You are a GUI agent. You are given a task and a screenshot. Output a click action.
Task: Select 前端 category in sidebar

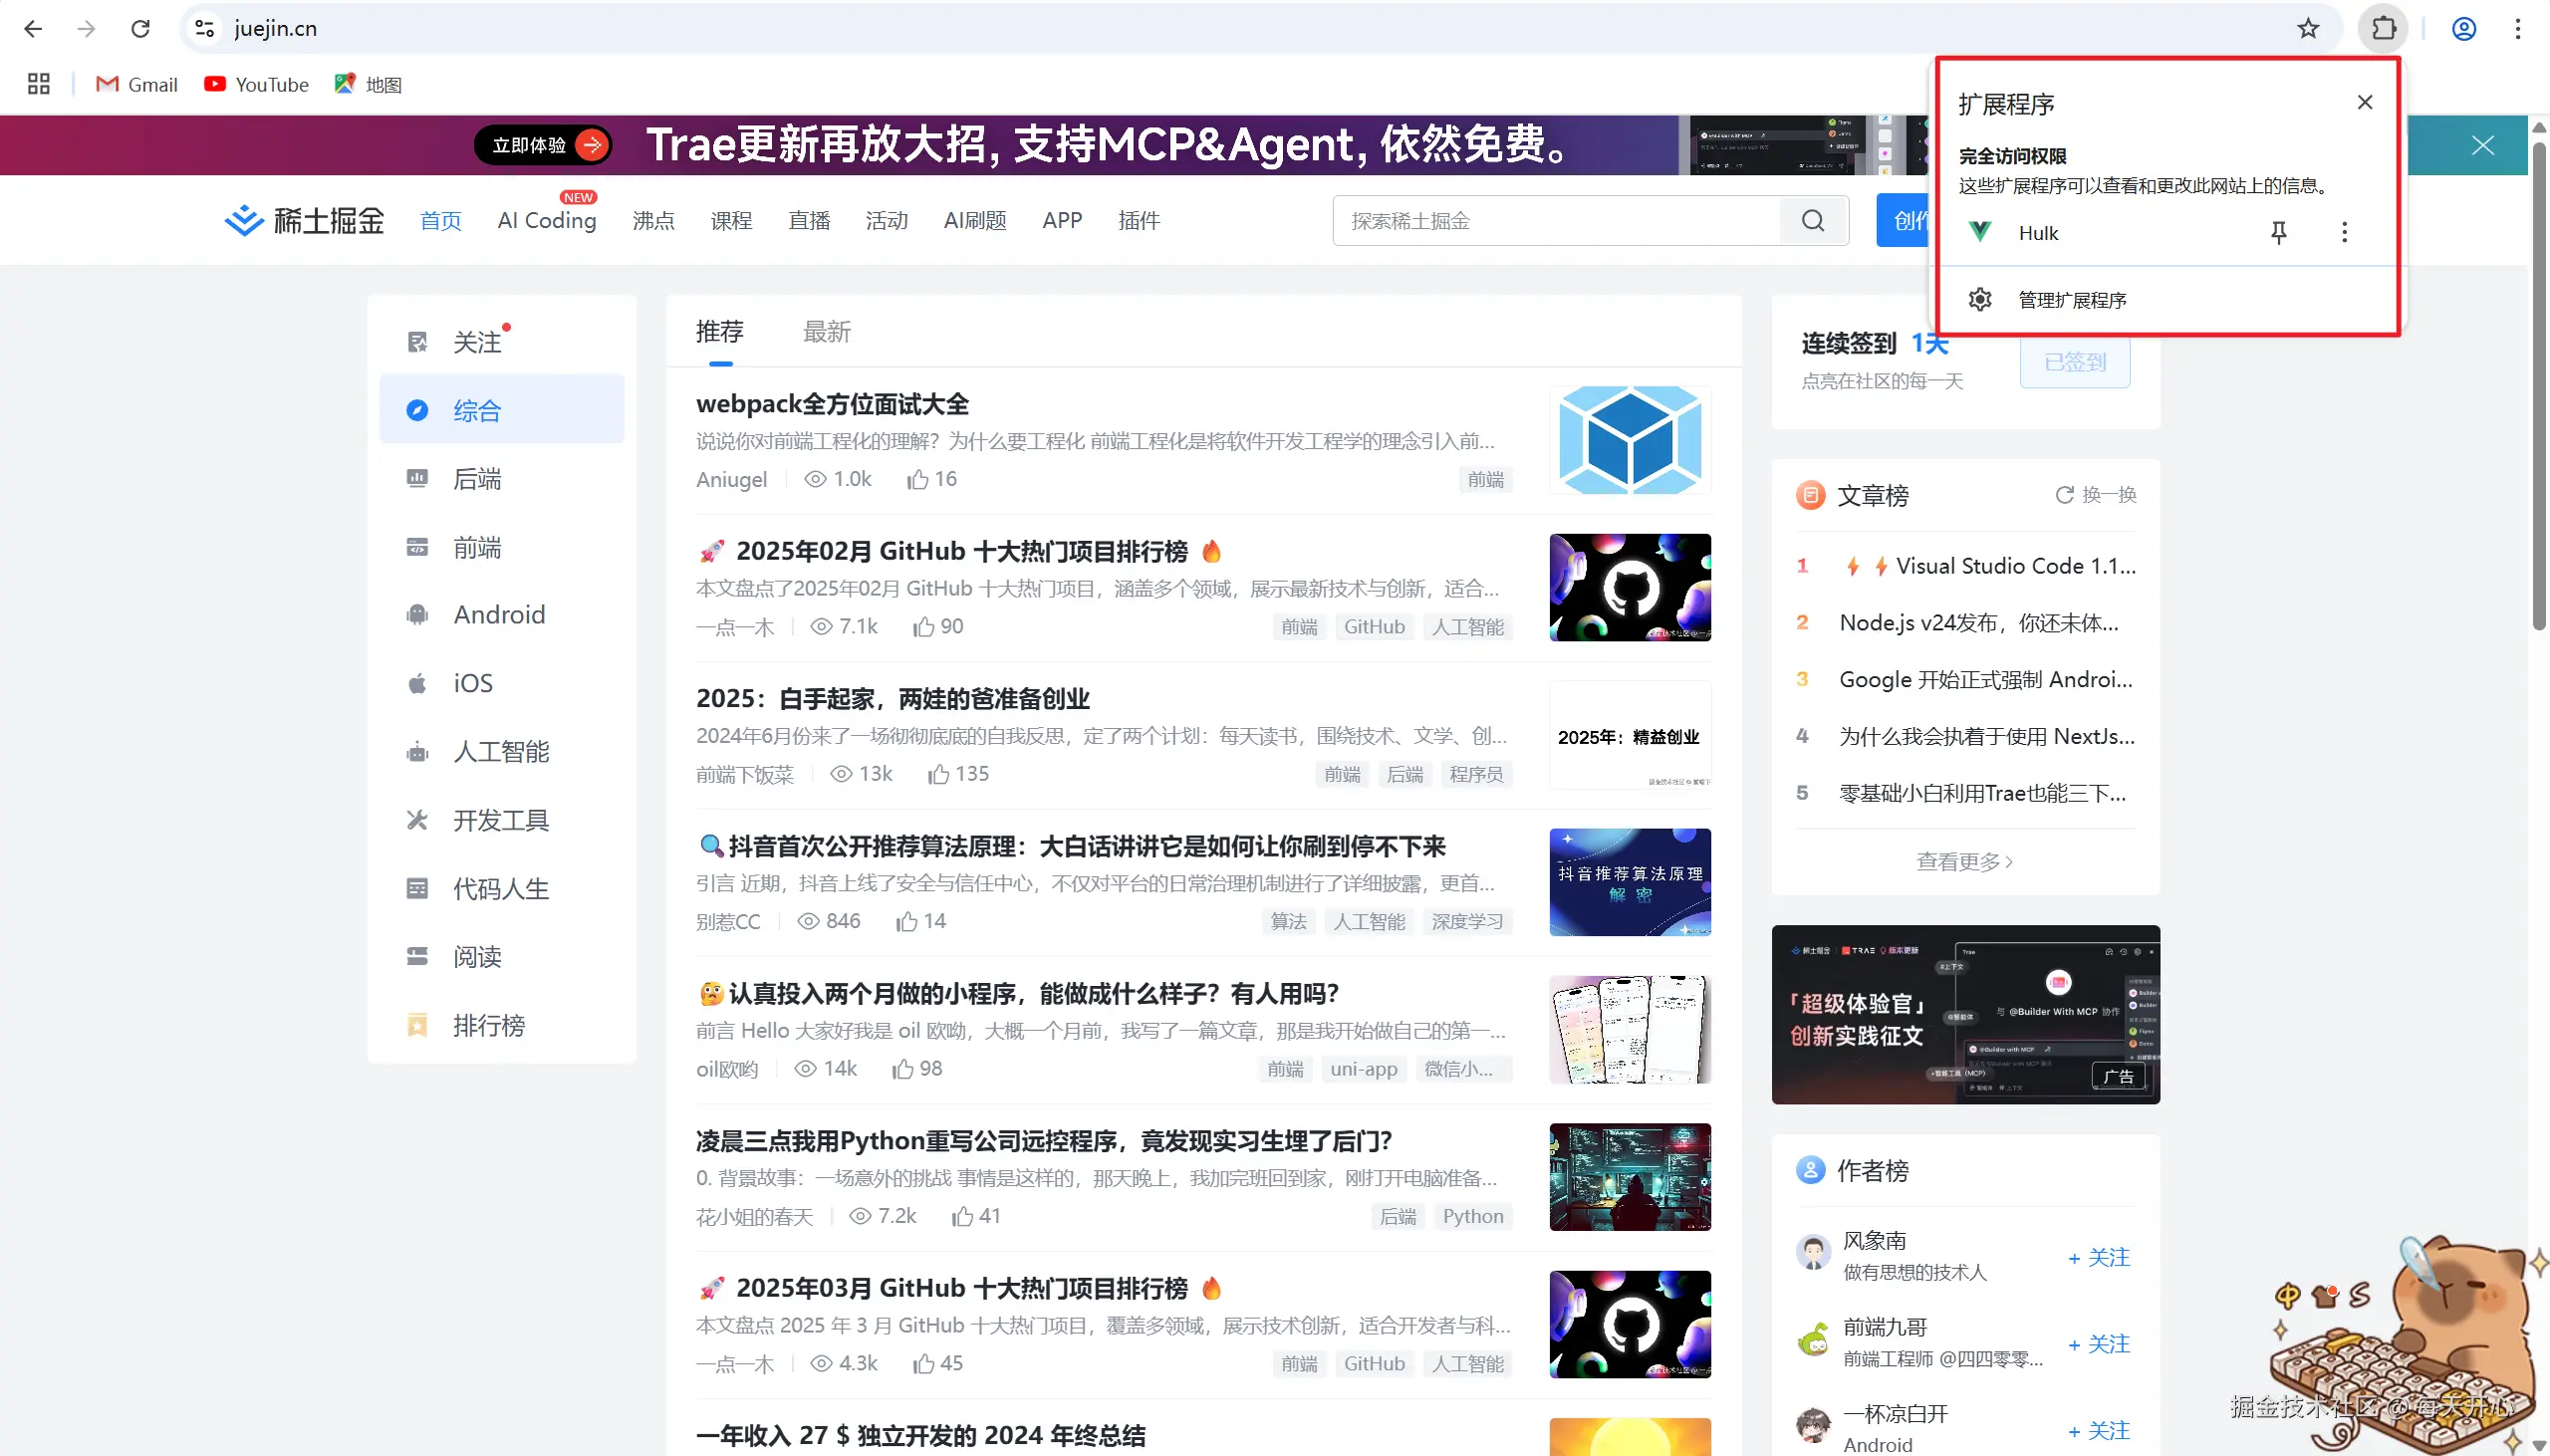click(477, 547)
